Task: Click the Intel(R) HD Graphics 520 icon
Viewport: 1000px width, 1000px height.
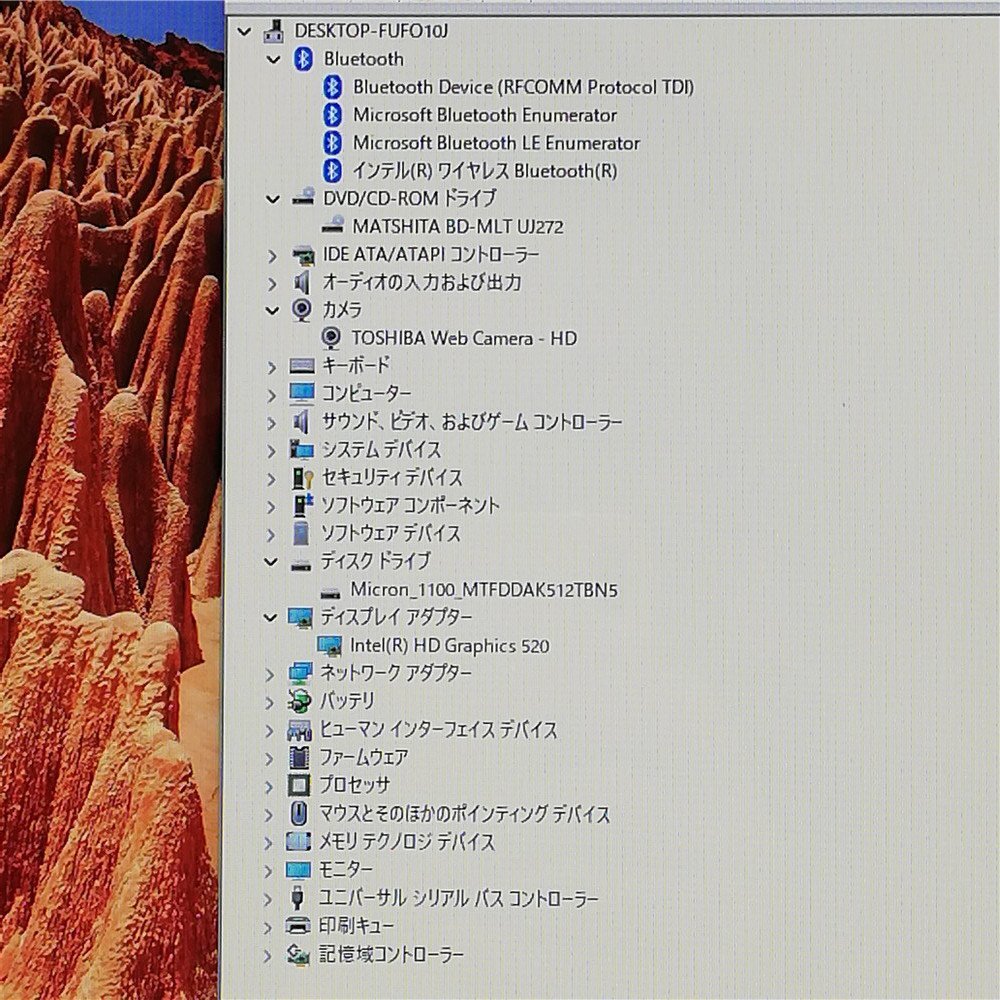Action: [329, 645]
